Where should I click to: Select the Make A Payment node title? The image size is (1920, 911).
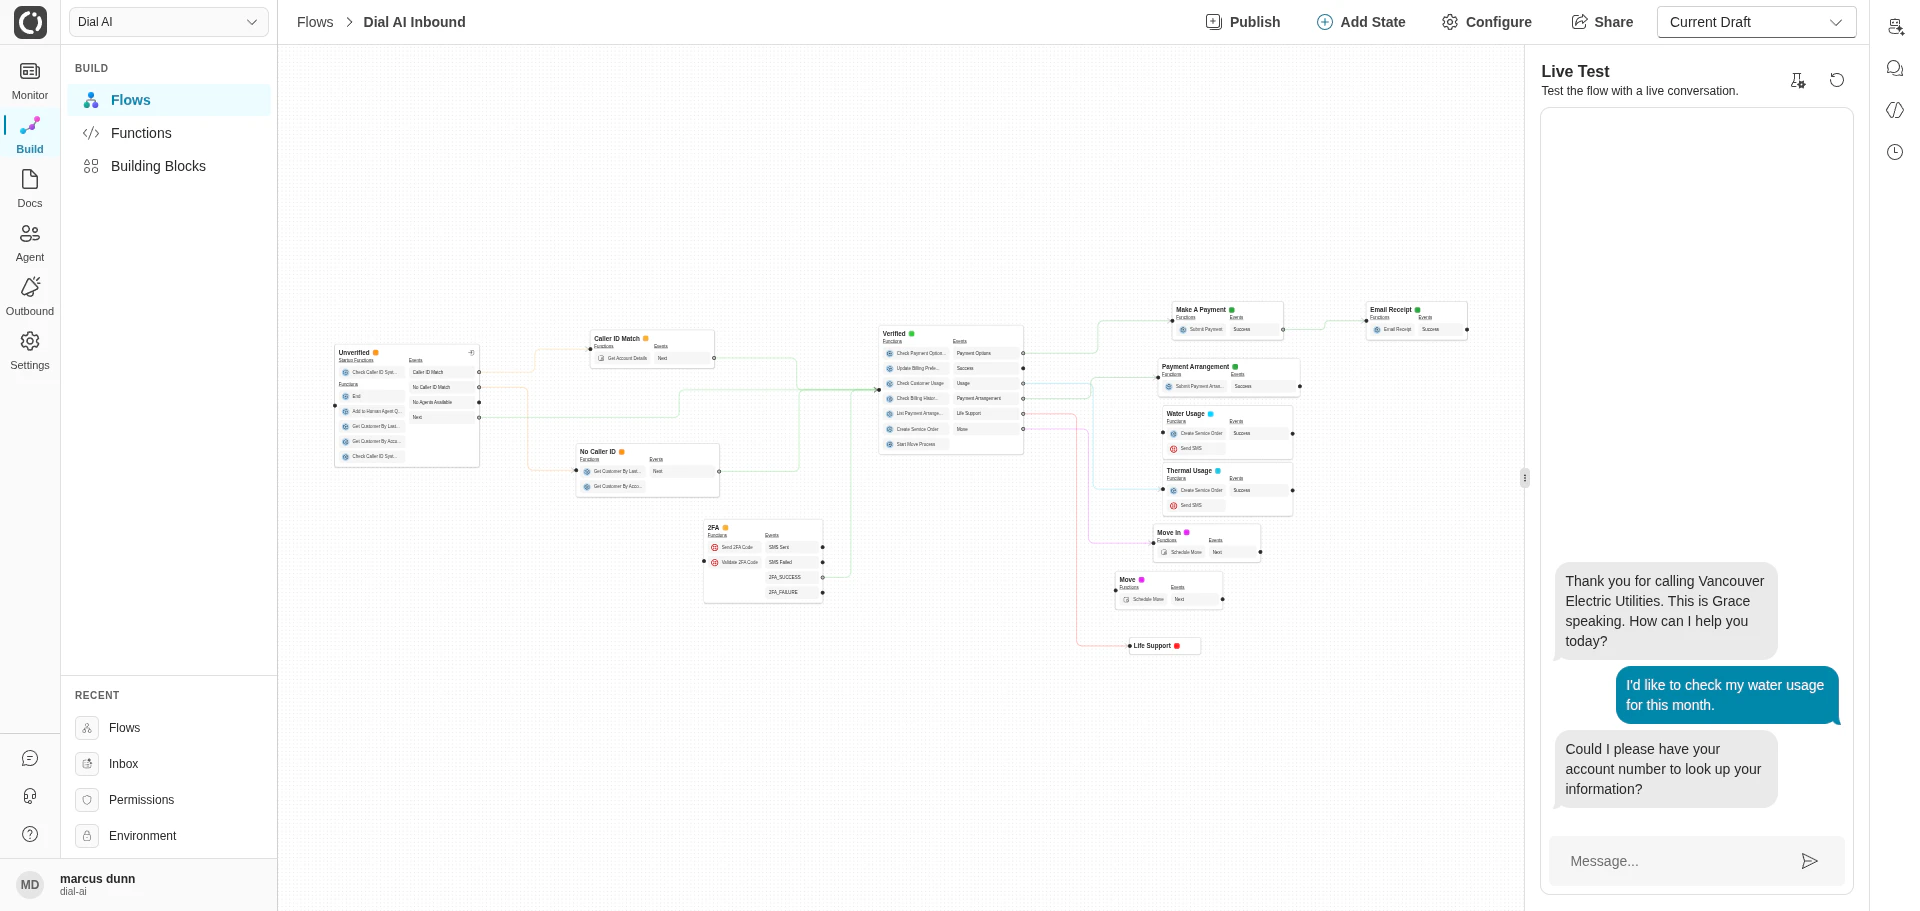(1201, 310)
